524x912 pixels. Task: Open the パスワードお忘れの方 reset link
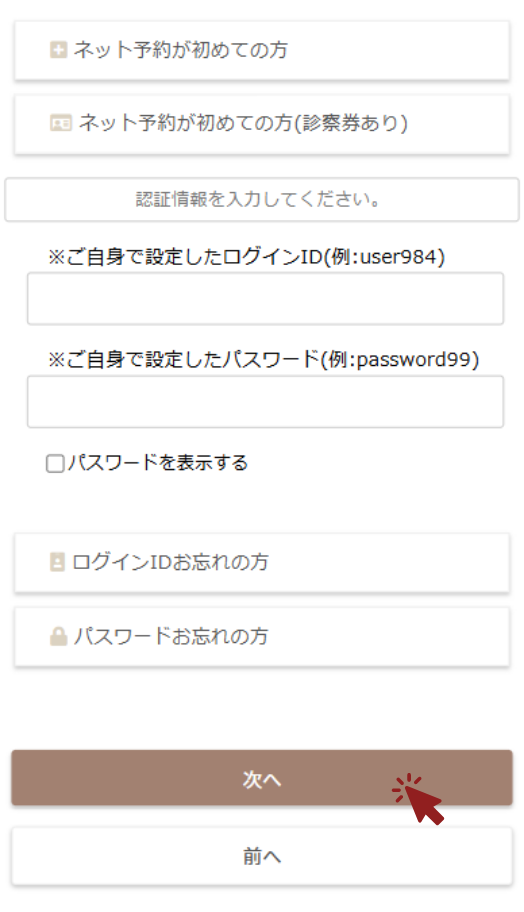pos(262,637)
